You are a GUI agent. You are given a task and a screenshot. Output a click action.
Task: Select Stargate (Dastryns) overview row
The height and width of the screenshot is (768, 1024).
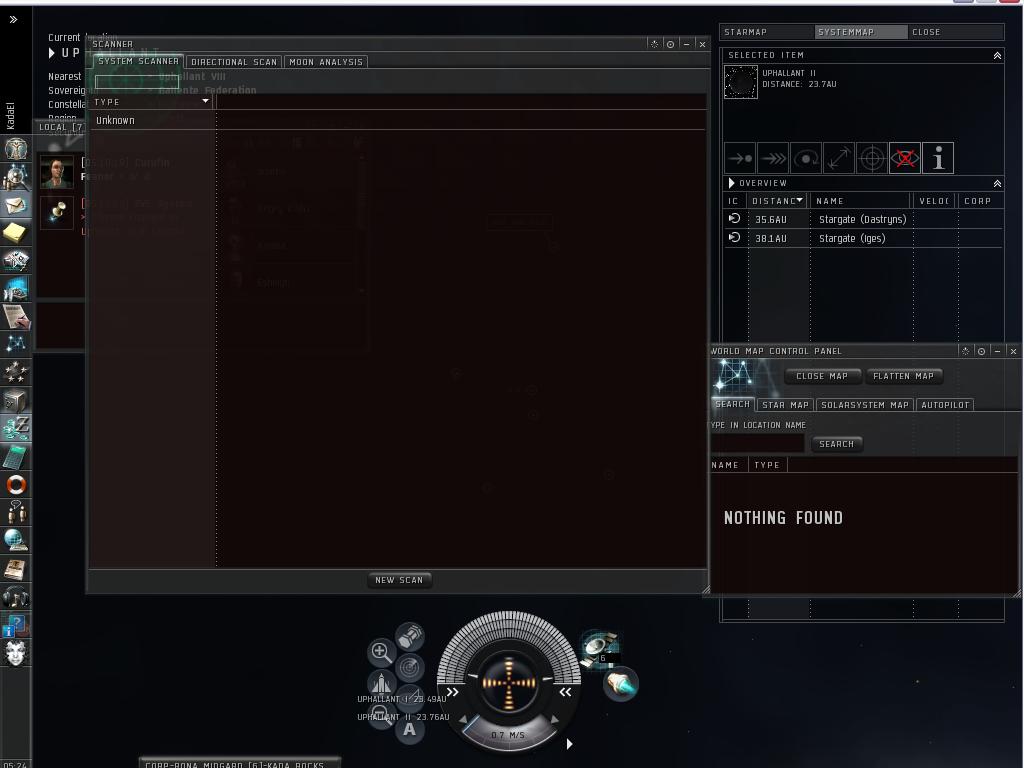tap(863, 219)
